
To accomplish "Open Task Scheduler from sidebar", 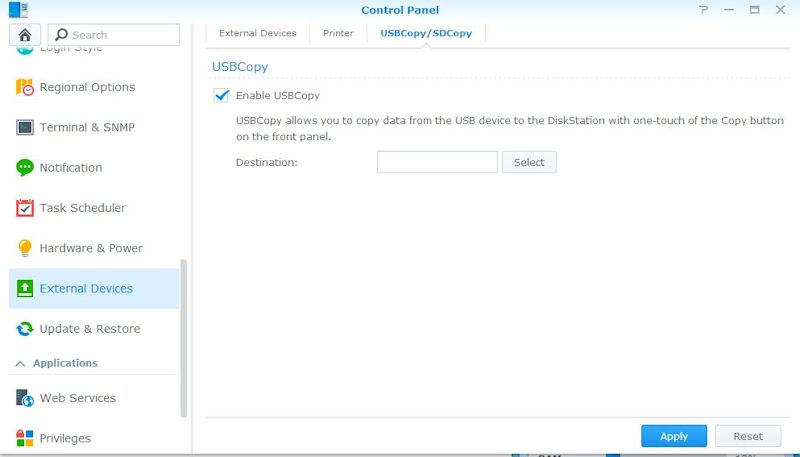I will coord(94,208).
